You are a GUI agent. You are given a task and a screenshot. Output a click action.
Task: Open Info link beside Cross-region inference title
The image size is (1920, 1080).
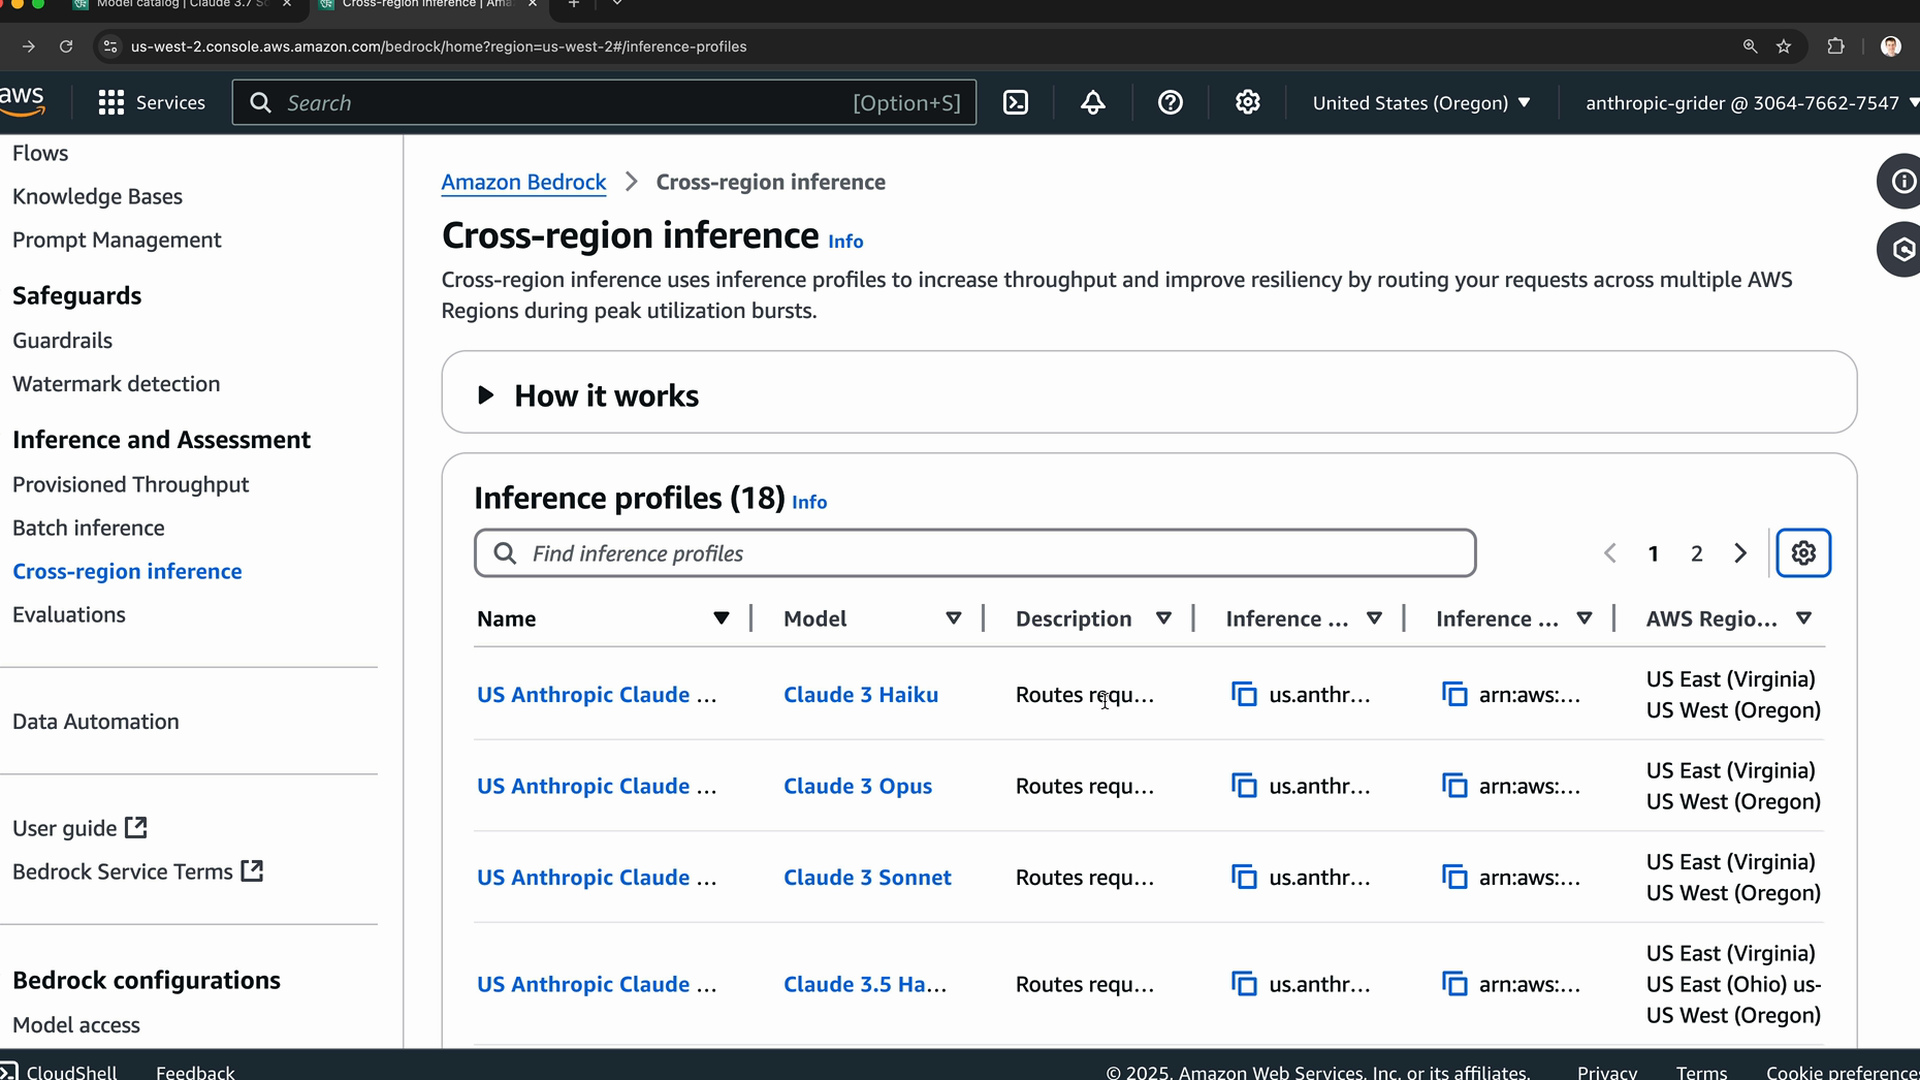(x=845, y=241)
